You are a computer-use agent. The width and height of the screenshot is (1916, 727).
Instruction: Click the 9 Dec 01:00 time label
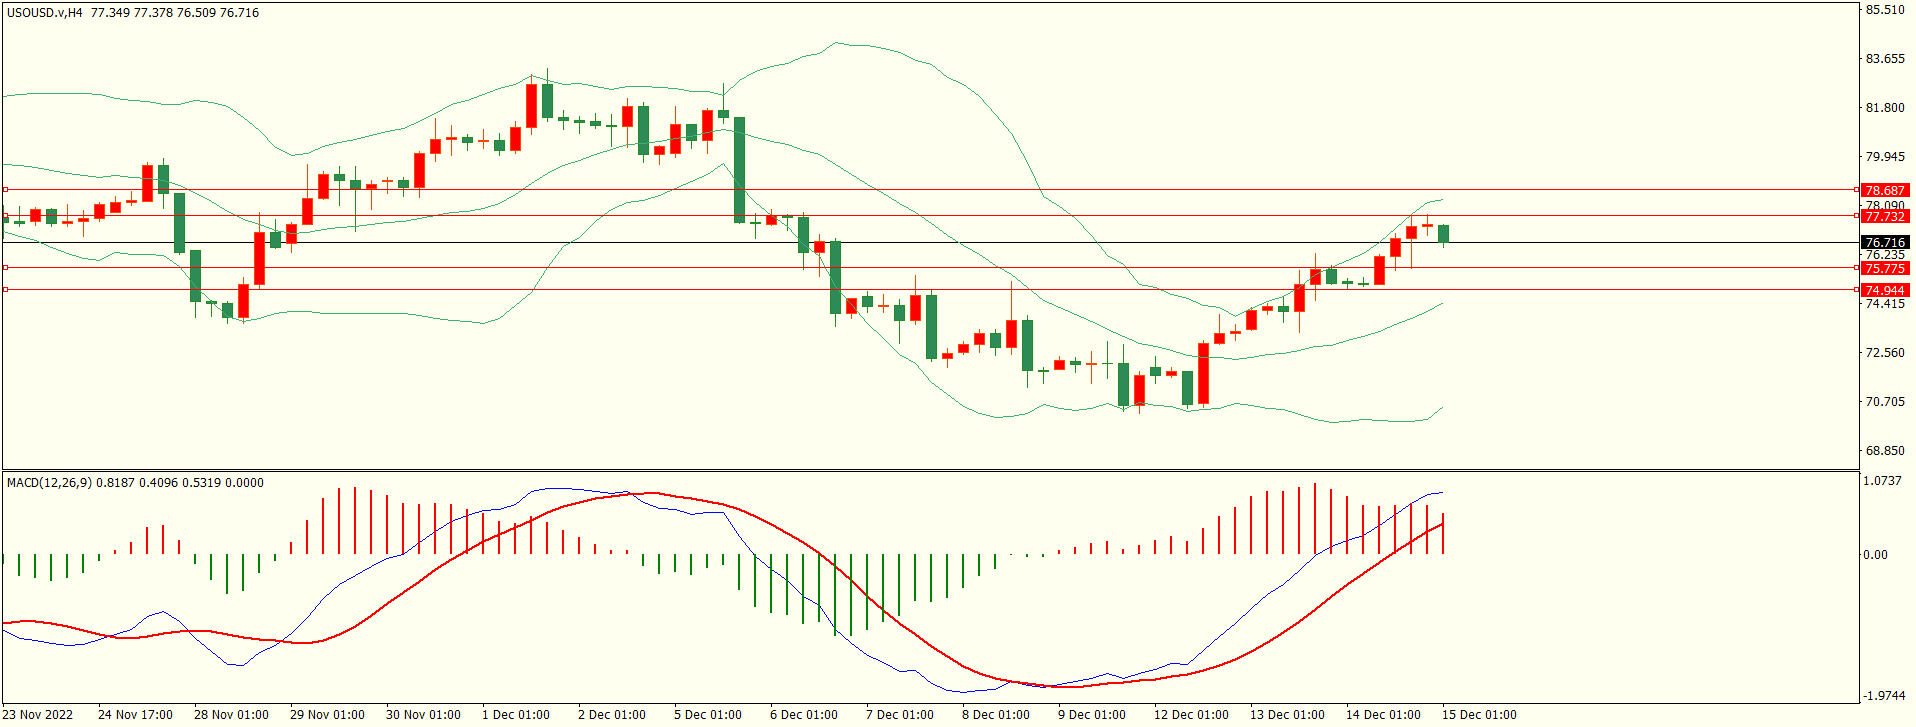pos(1091,714)
